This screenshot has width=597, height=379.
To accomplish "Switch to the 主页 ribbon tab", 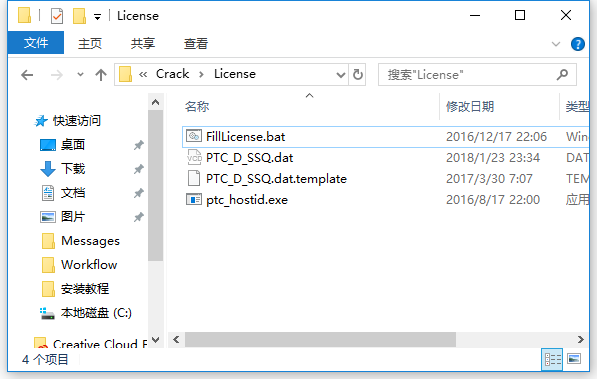I will [x=90, y=43].
